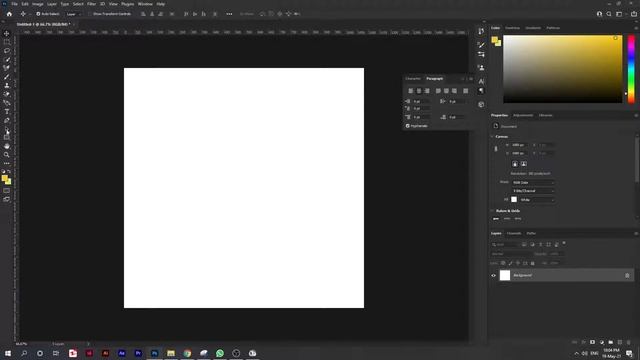640x360 pixels.
Task: Open the 8 Bits/Channel dropdown
Action: click(x=533, y=191)
